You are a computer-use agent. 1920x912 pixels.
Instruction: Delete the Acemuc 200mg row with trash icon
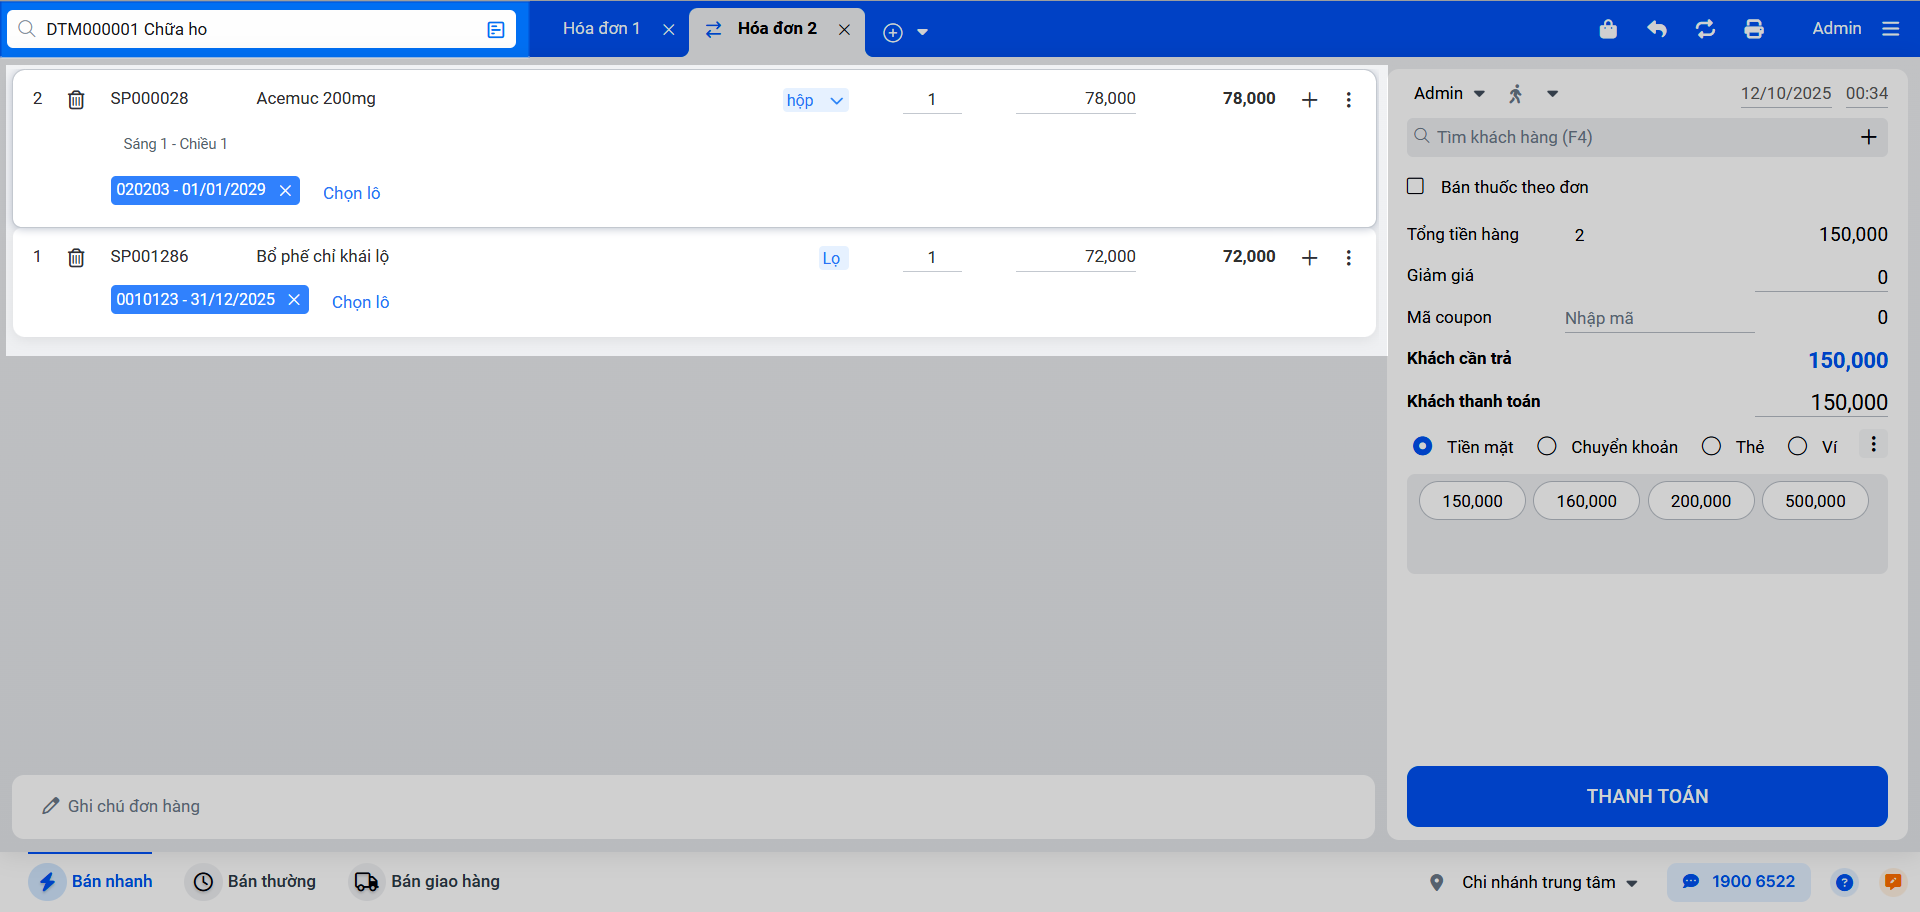[76, 99]
